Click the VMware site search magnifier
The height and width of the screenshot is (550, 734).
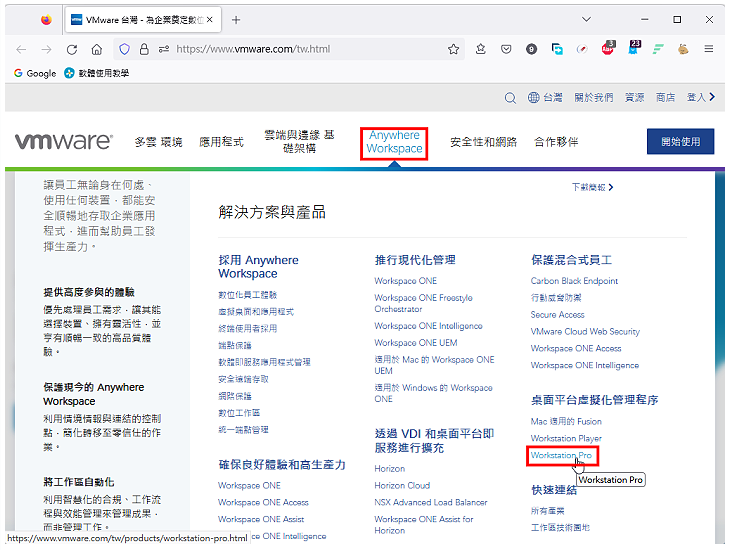tap(510, 98)
